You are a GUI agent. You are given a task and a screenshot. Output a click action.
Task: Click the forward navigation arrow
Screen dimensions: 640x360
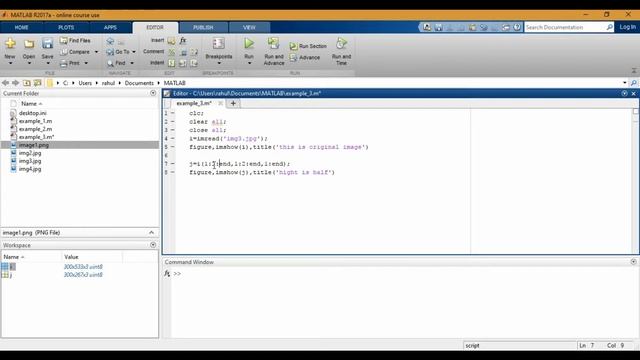pos(16,83)
